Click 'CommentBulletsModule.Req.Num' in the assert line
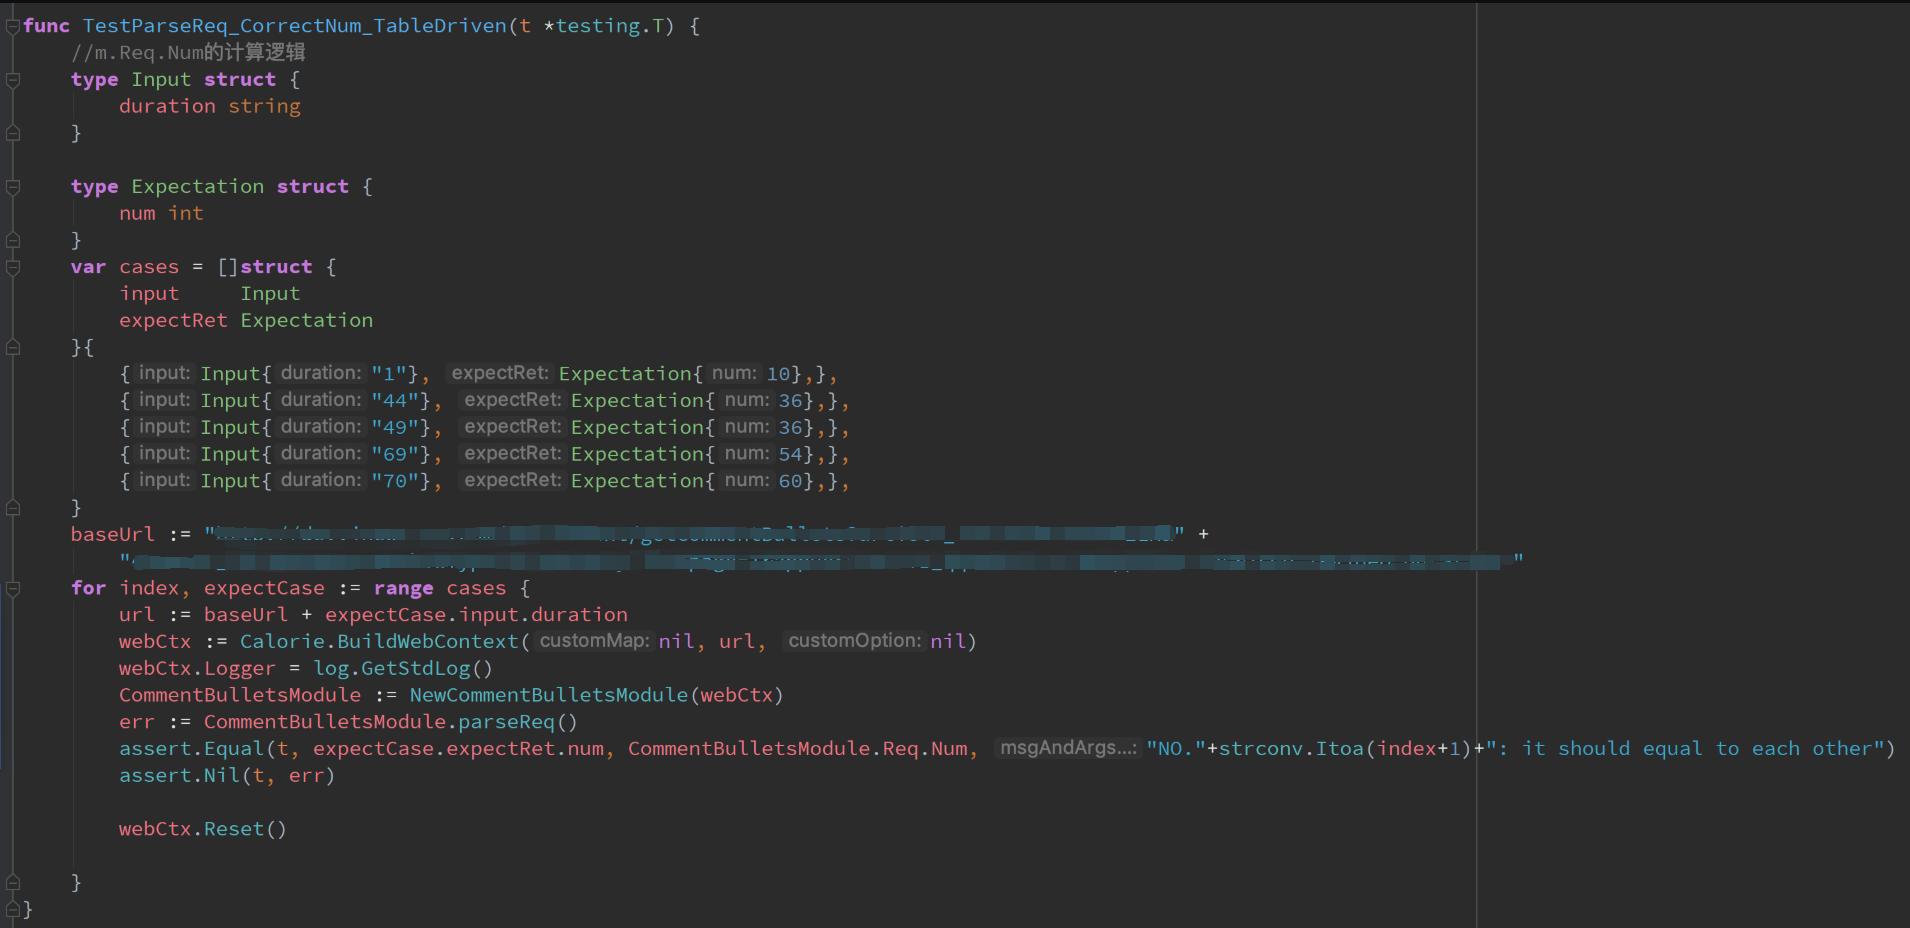The height and width of the screenshot is (928, 1910). [798, 749]
